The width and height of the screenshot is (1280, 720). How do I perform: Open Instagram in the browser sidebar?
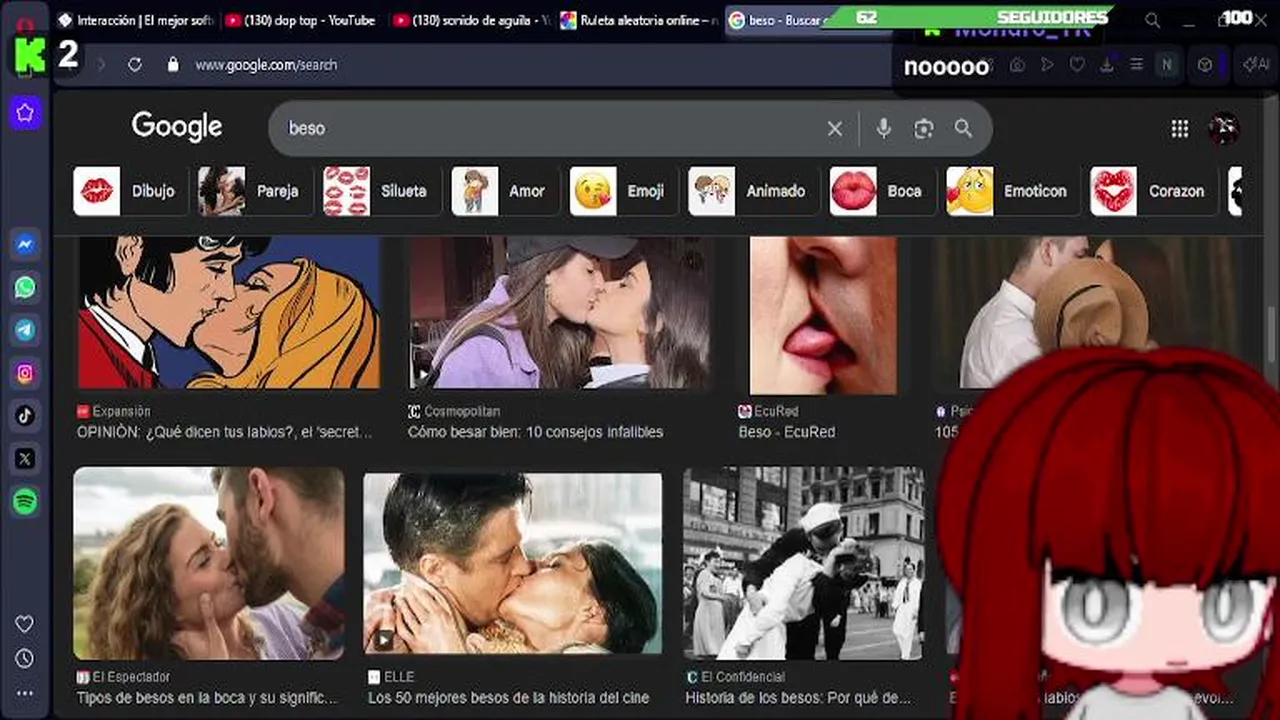point(25,373)
